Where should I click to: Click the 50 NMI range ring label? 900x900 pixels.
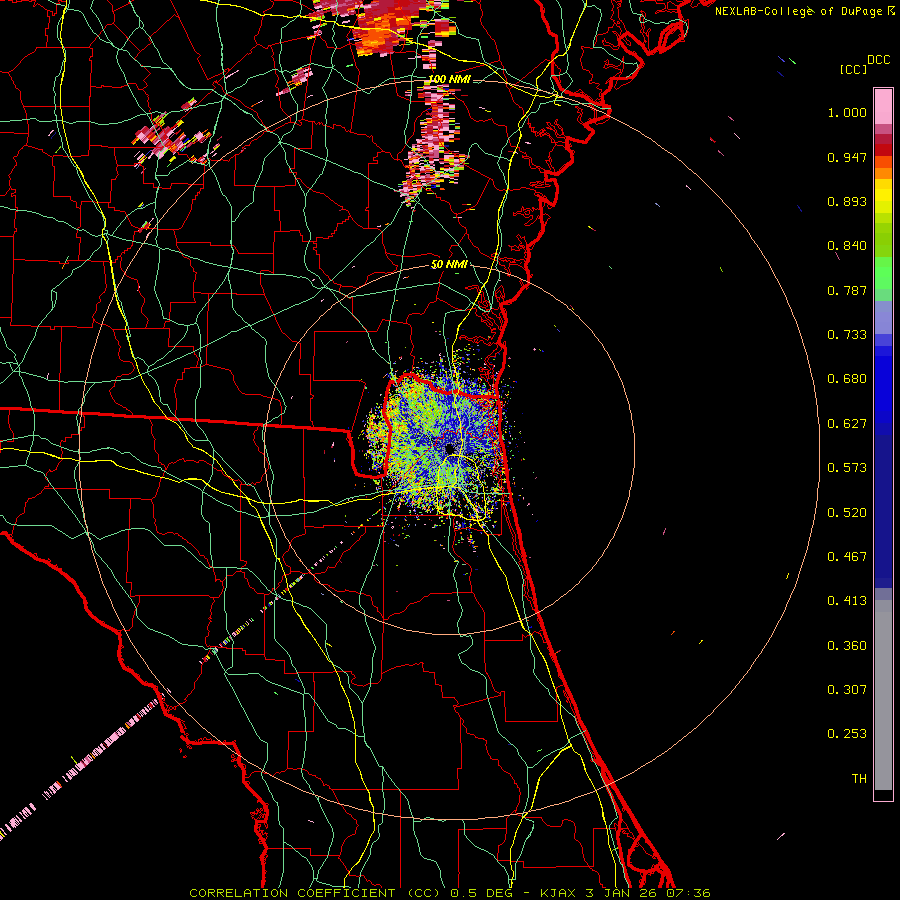coord(449,265)
